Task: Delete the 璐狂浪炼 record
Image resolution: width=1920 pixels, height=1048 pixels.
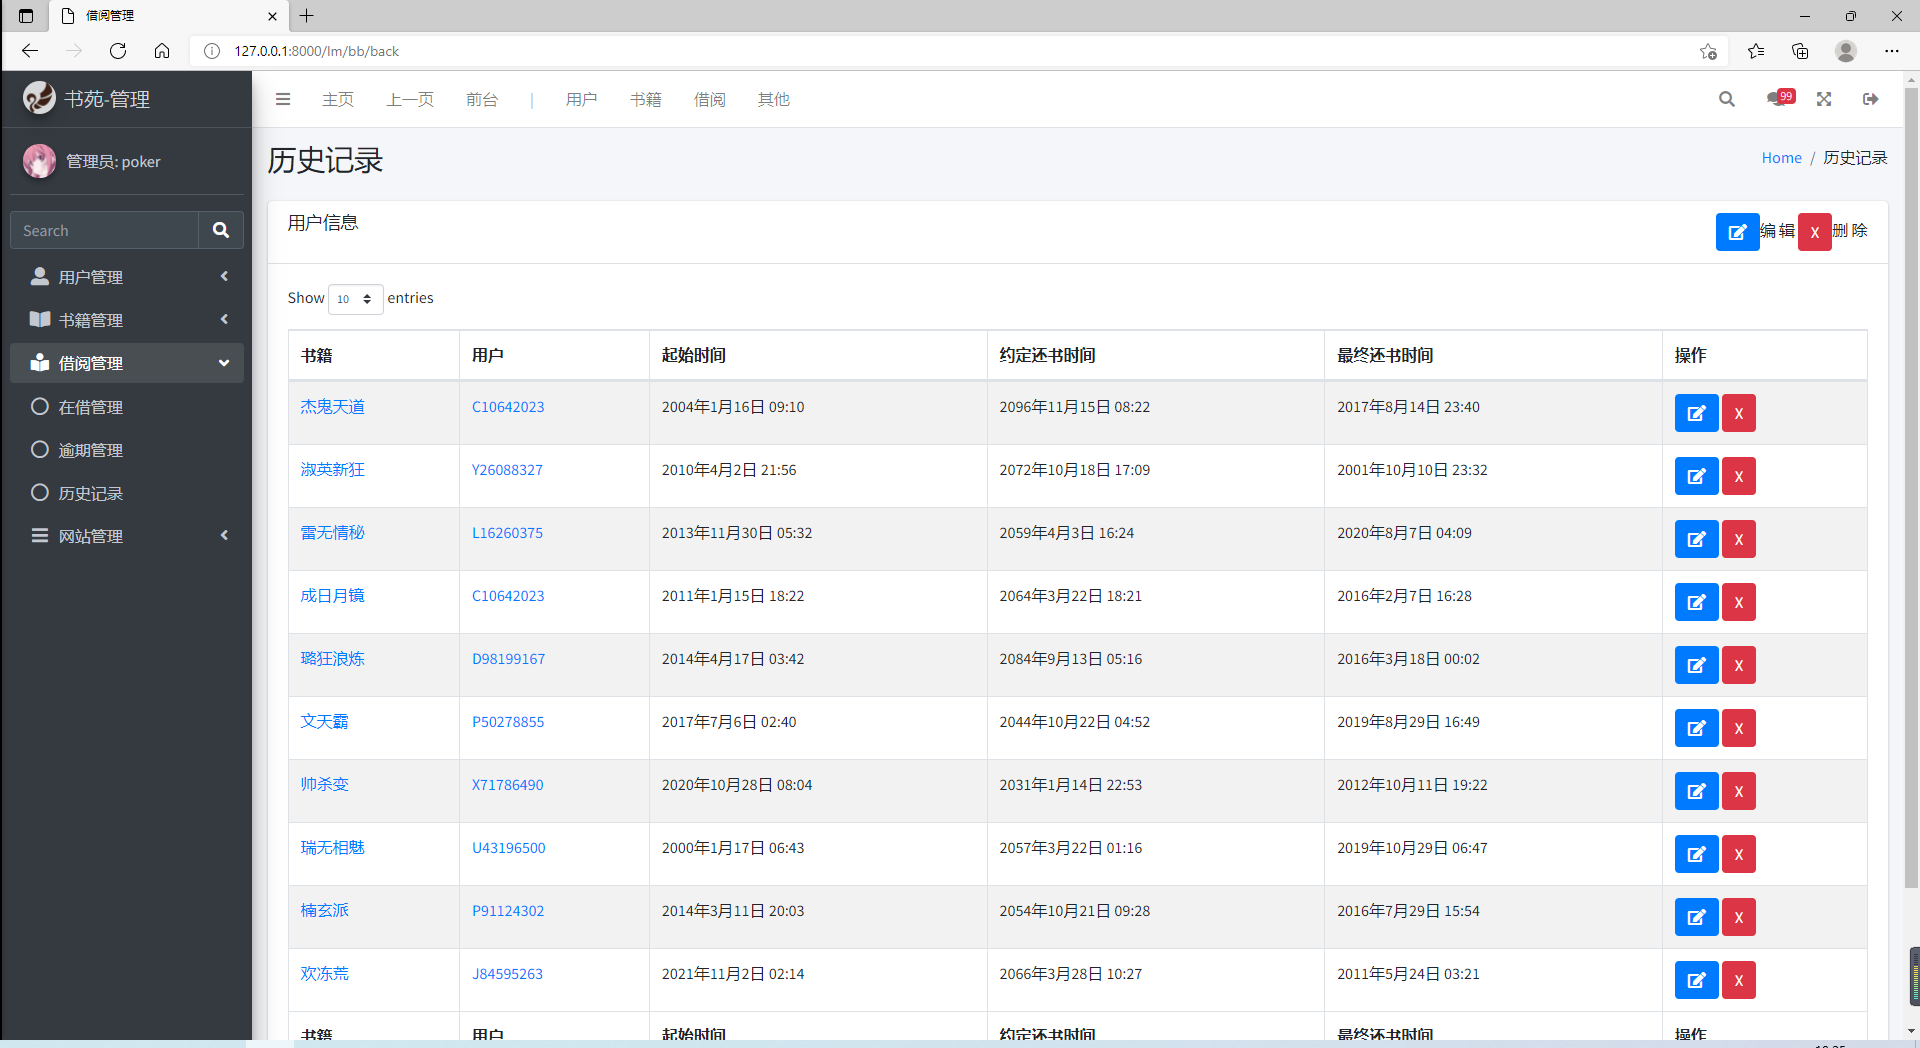Action: pos(1738,665)
